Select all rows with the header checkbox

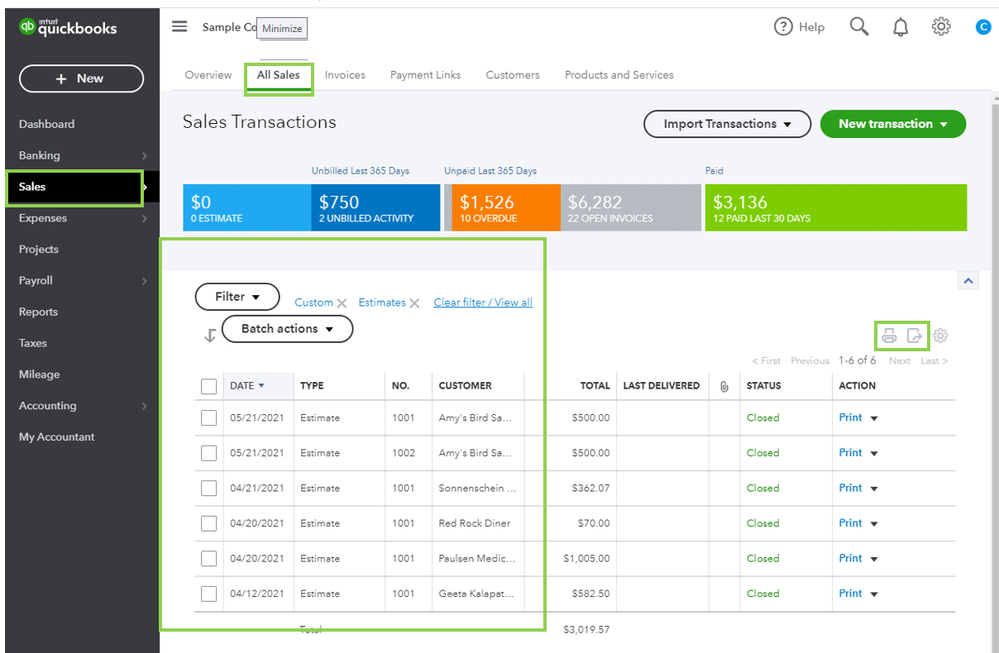coord(208,386)
